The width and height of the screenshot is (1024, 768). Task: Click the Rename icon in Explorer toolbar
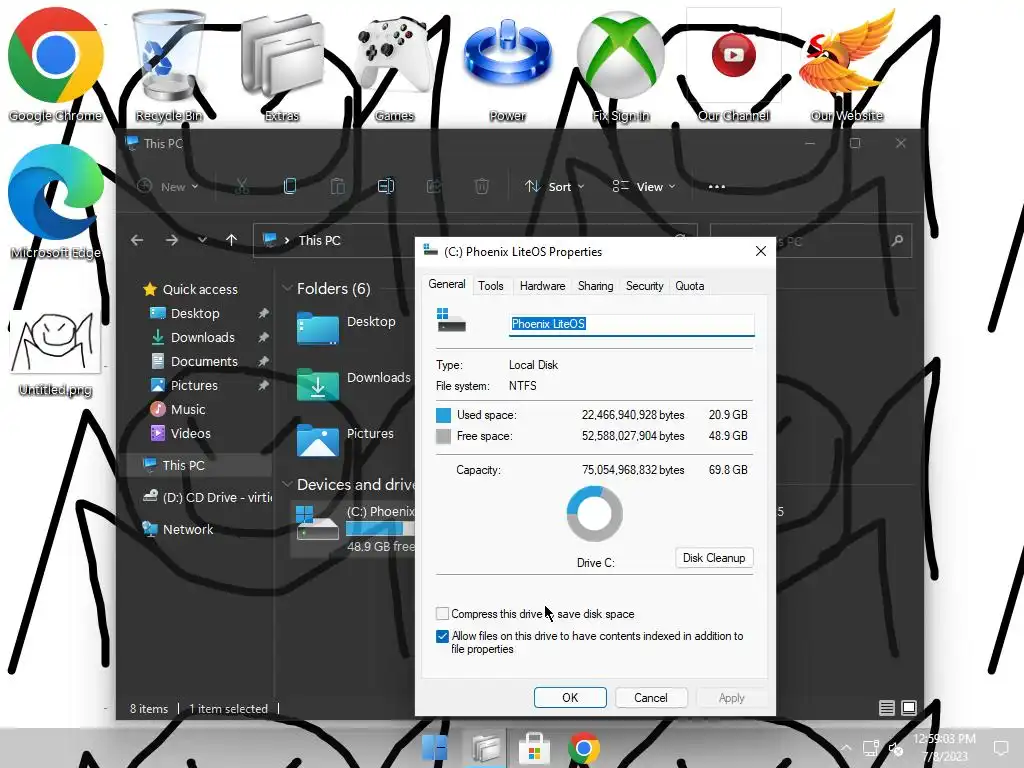pos(386,187)
